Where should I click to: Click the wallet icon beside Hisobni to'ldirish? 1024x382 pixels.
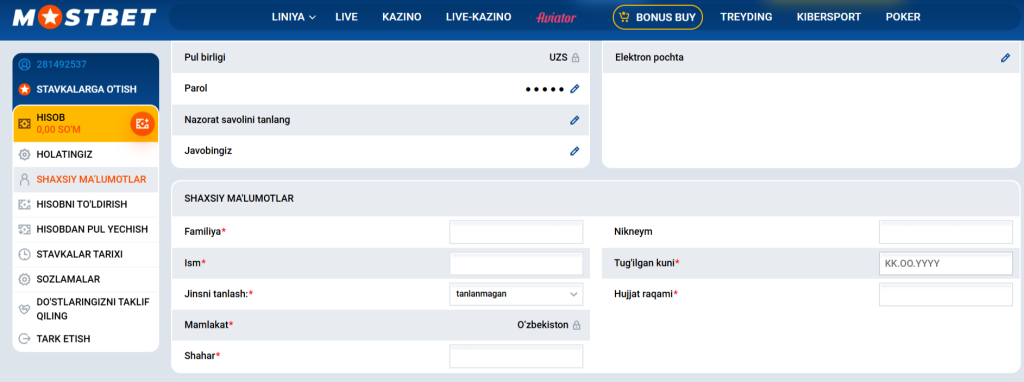[x=25, y=204]
